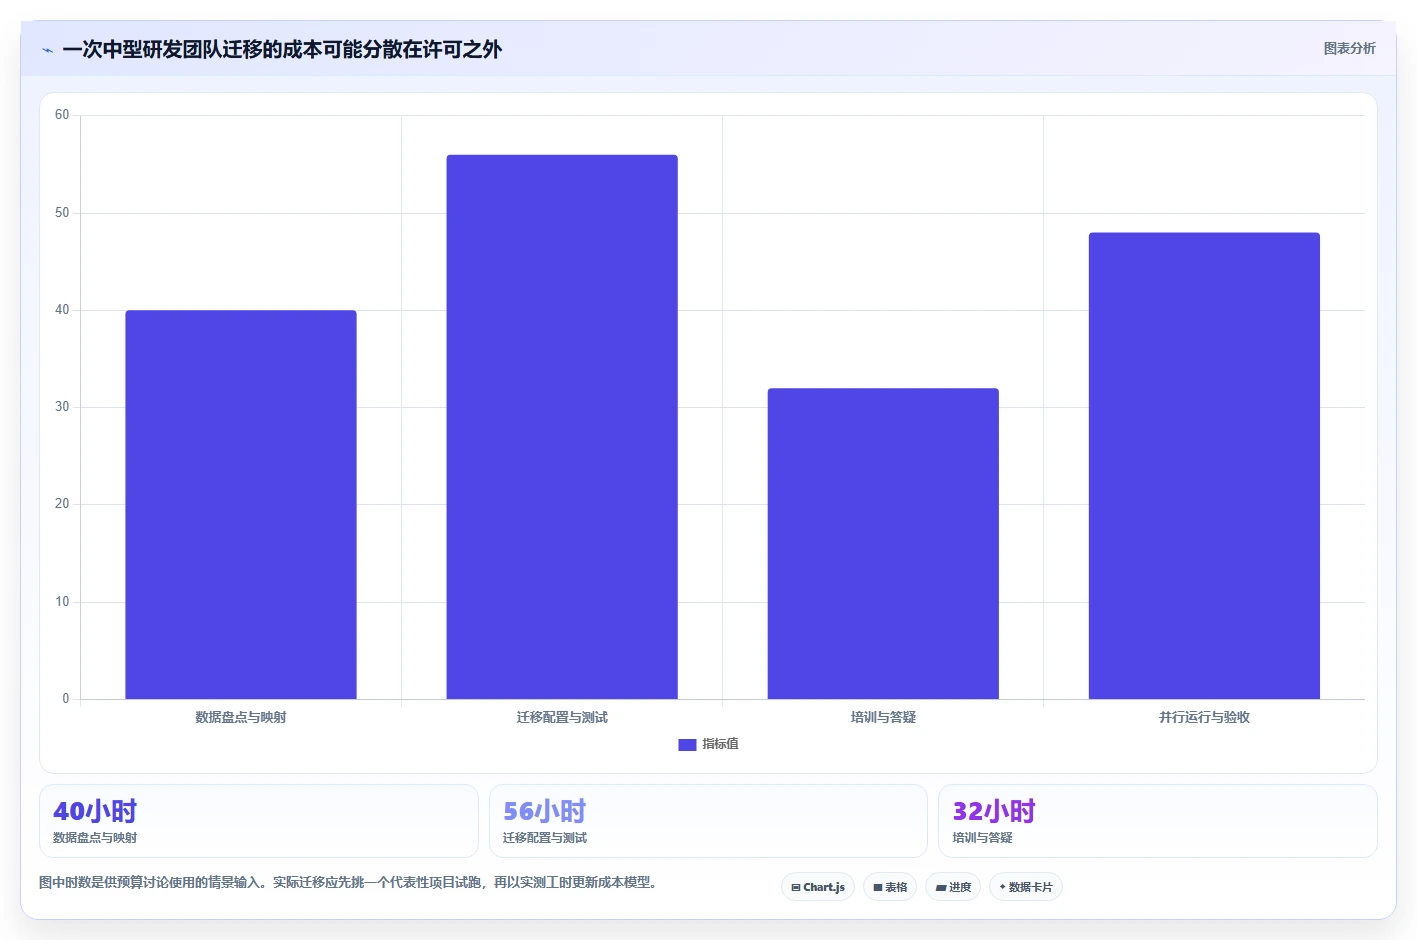1417x940 pixels.
Task: Click the 图表分析 label in the header
Action: click(1349, 48)
